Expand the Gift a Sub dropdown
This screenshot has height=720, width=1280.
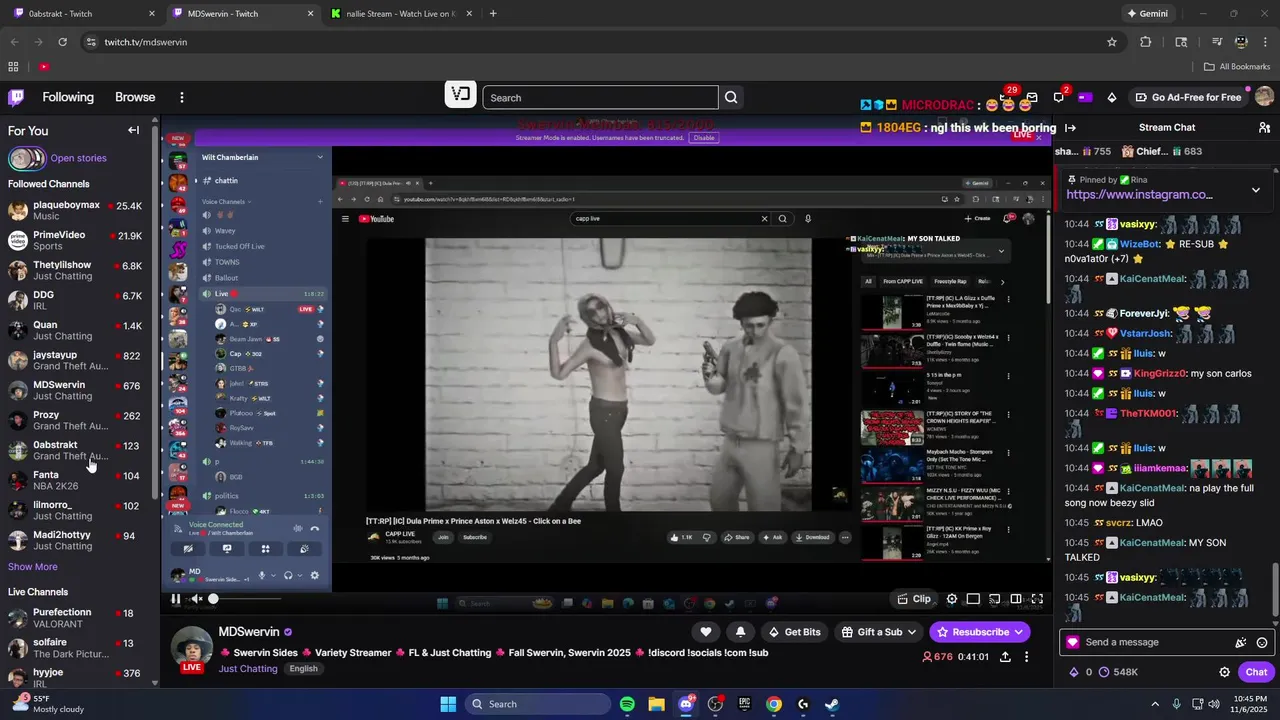tap(880, 632)
